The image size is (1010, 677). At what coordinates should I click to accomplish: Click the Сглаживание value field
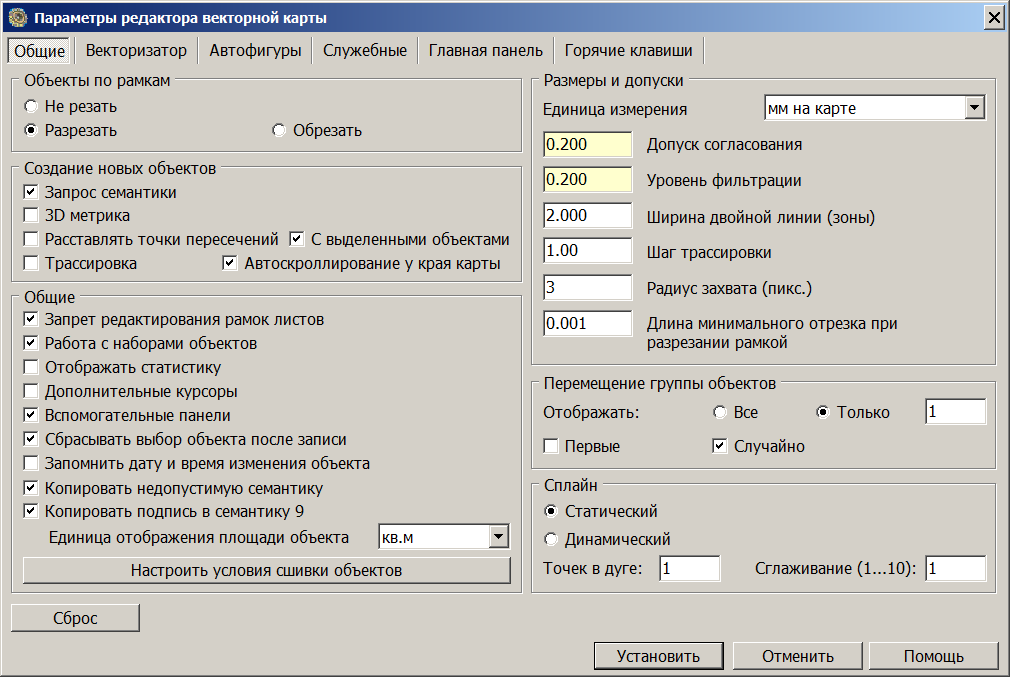point(955,569)
